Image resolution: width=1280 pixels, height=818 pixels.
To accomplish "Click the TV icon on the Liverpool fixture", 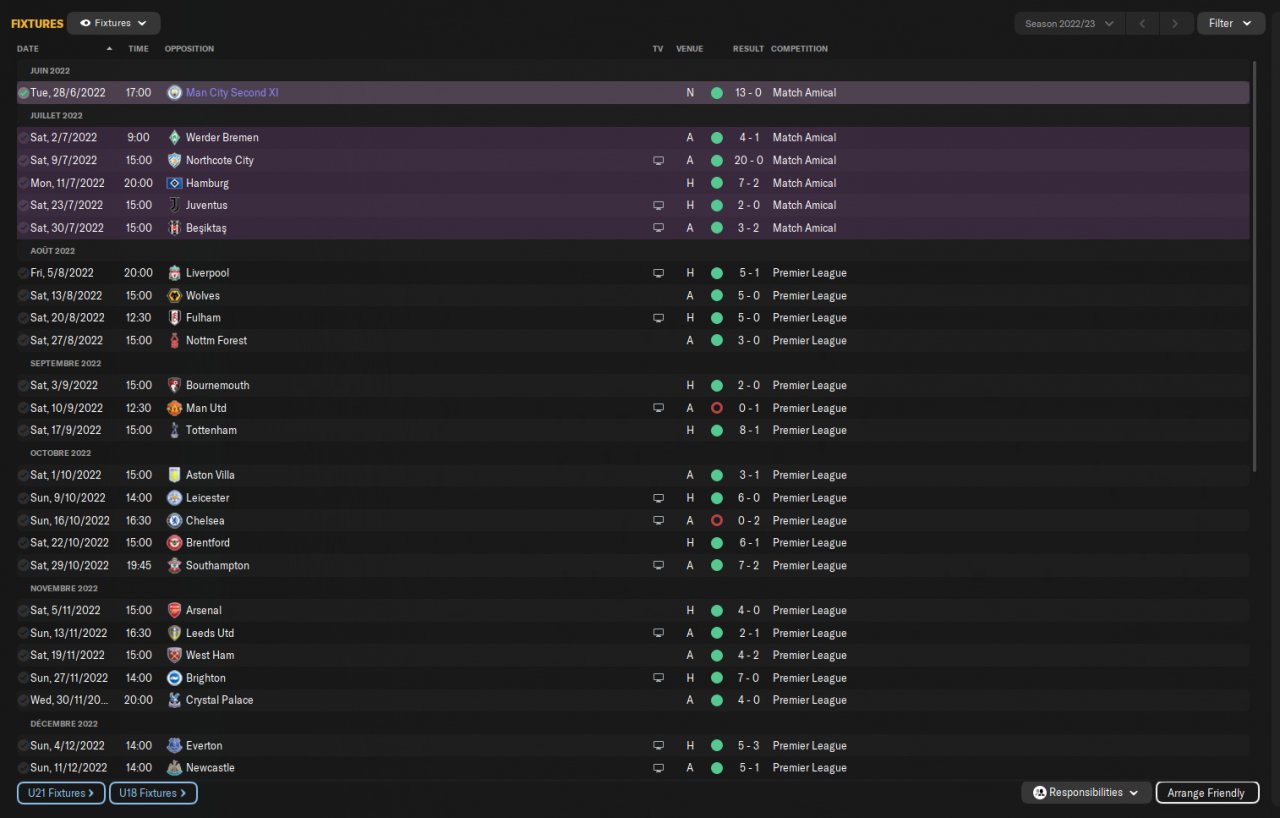I will [x=658, y=273].
